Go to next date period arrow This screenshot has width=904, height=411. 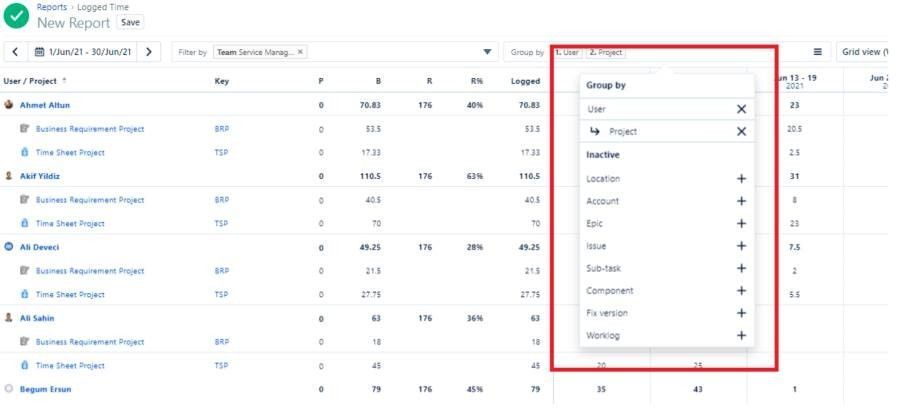pos(149,52)
